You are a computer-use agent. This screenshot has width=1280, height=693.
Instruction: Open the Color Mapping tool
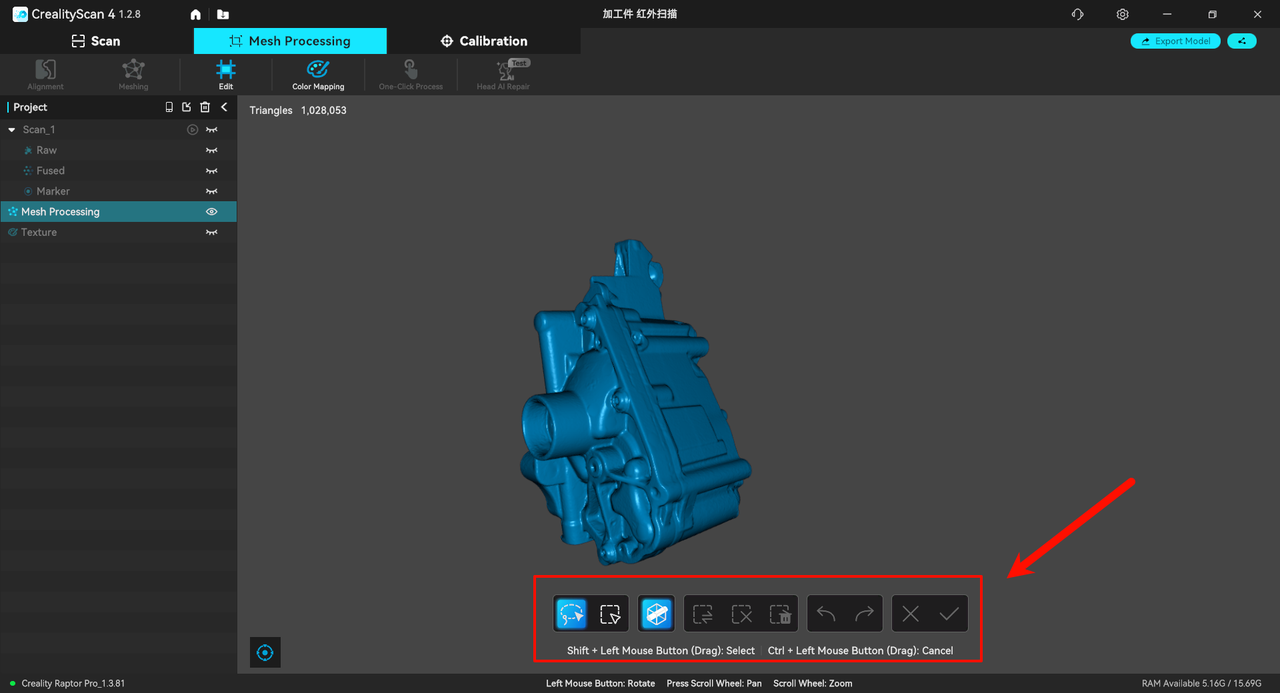point(318,74)
